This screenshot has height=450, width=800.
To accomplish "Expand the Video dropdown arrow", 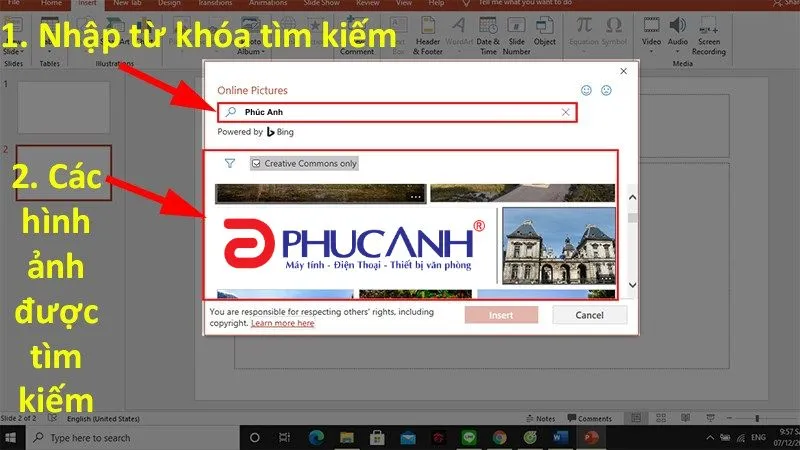I will coord(651,52).
